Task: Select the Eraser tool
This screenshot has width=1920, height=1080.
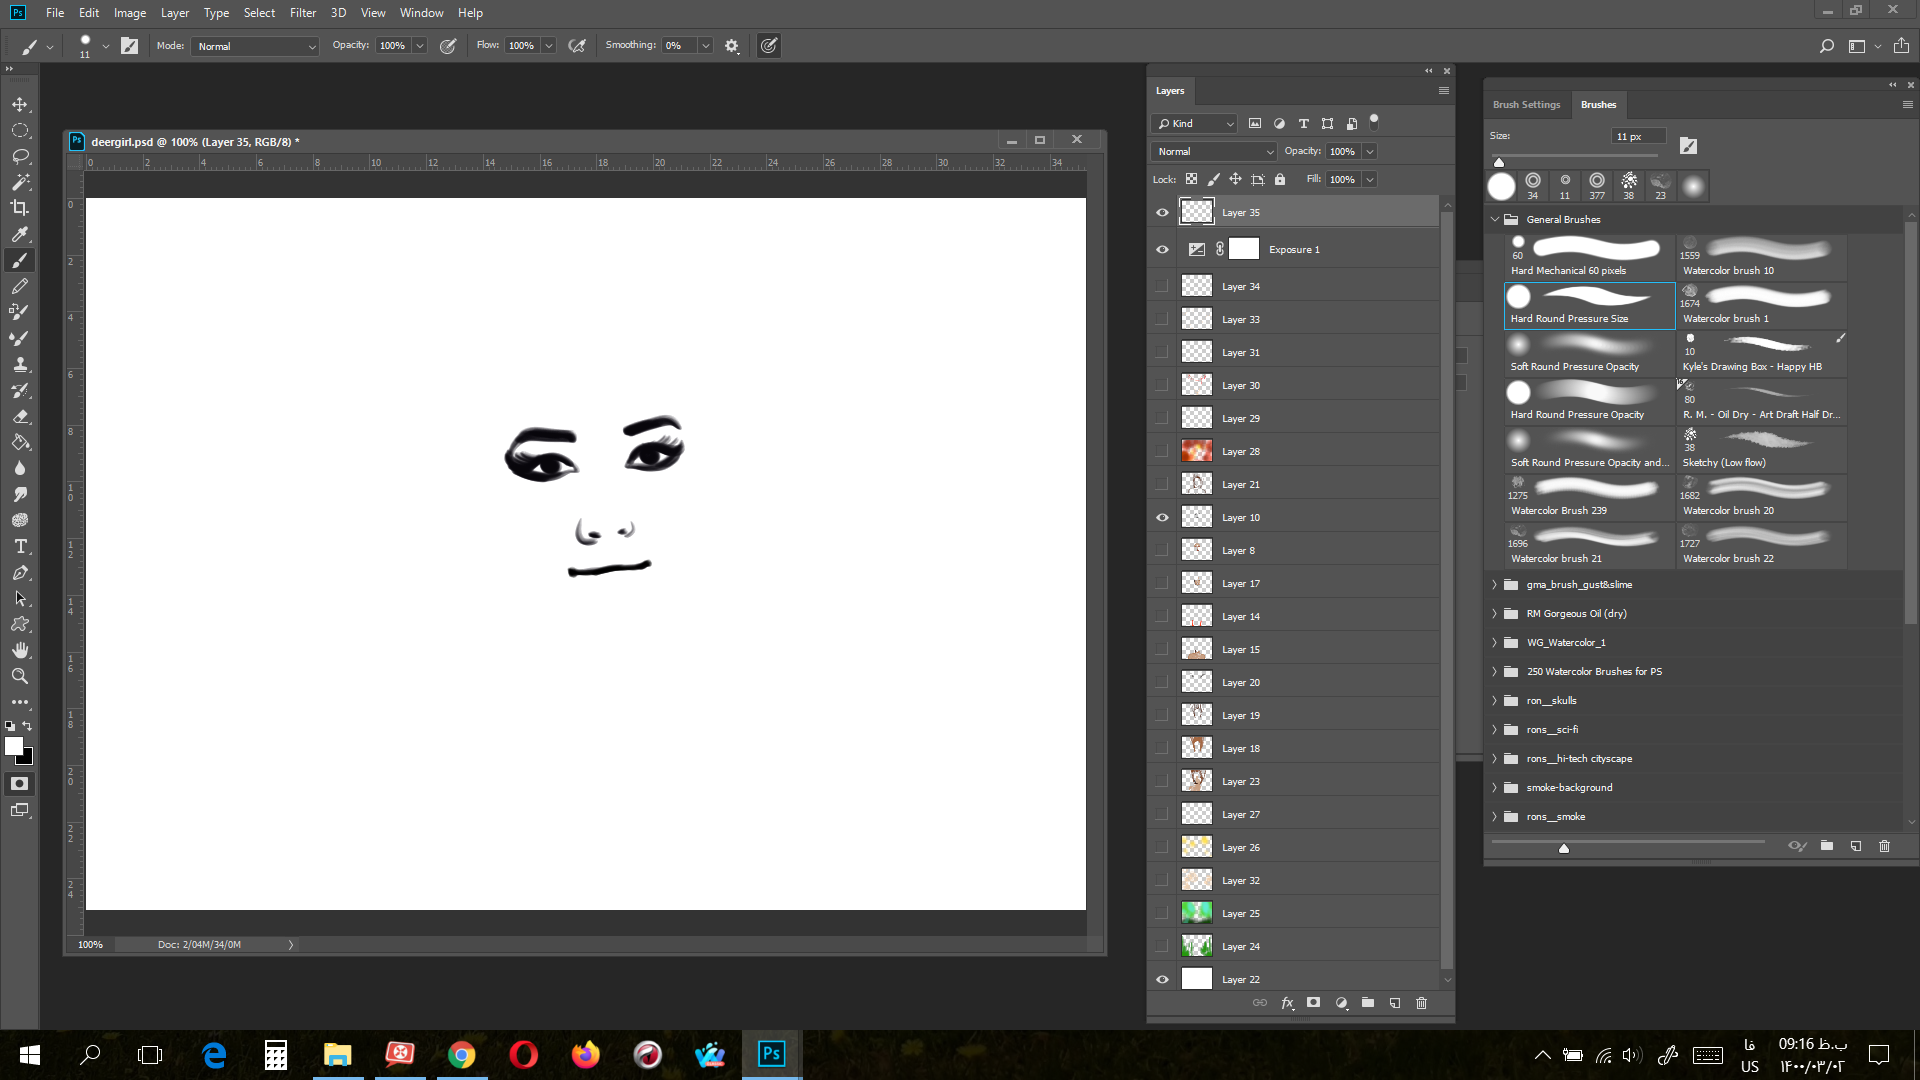Action: tap(20, 416)
